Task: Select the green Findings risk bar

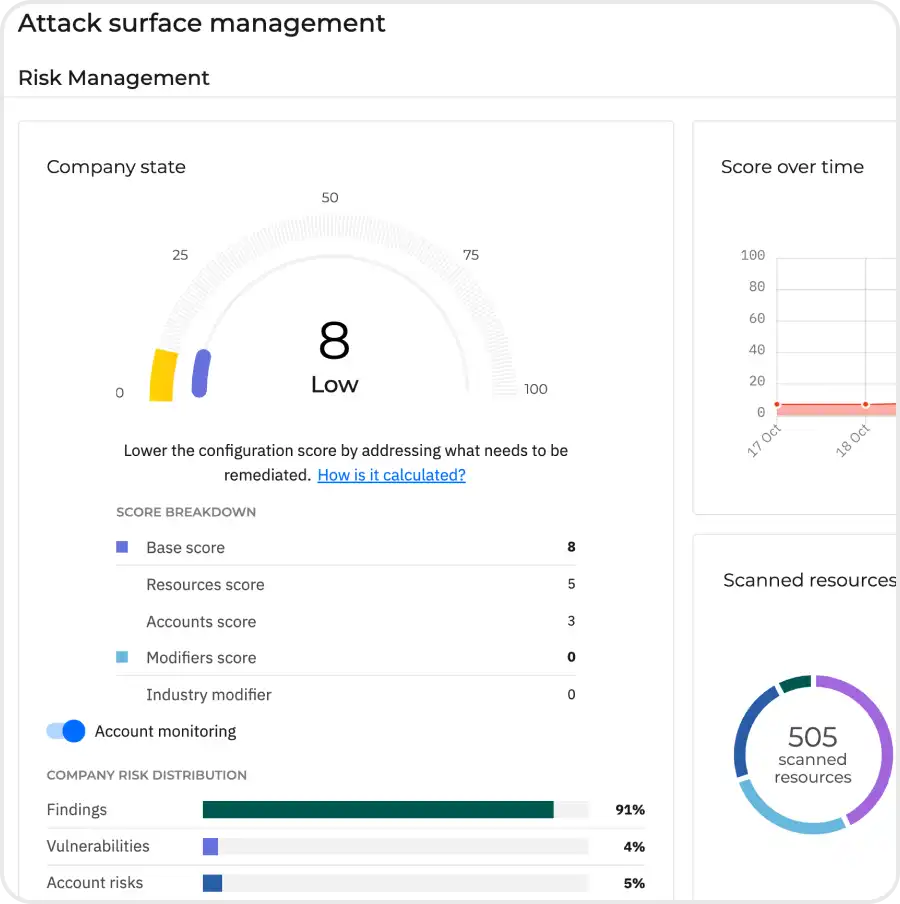Action: [x=378, y=809]
